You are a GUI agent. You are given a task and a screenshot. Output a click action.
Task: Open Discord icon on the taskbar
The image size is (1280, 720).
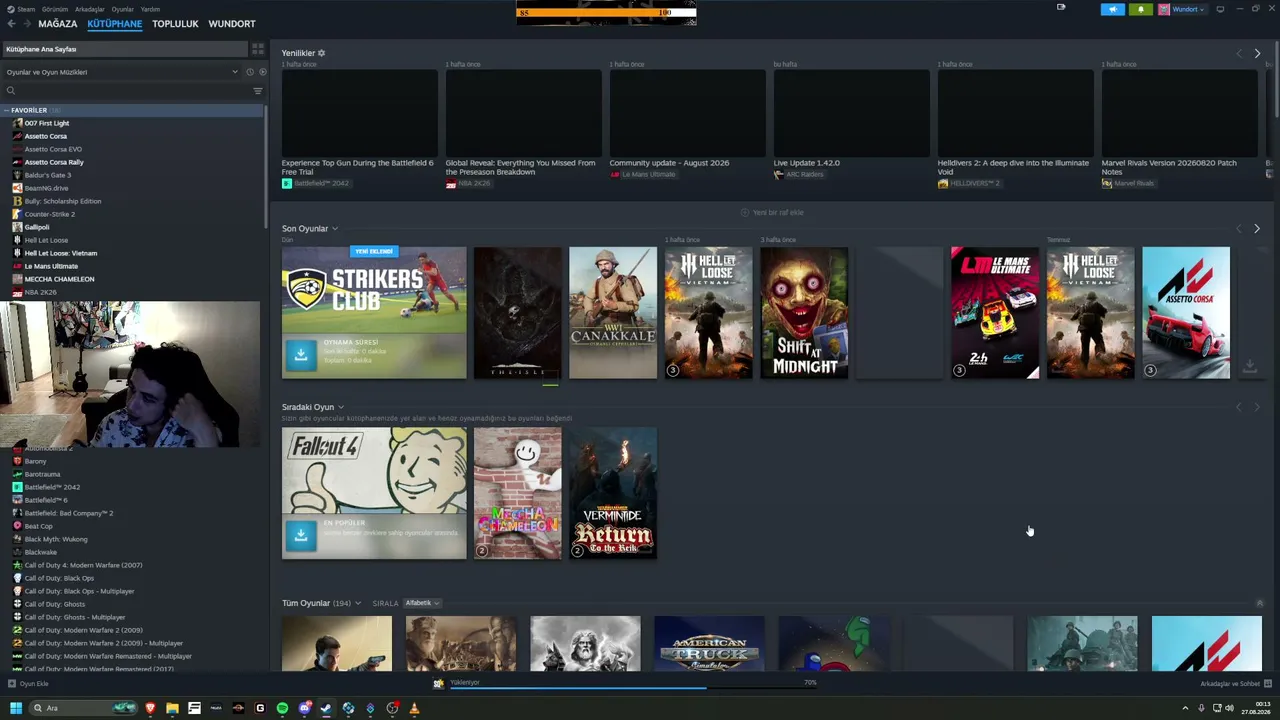click(304, 708)
